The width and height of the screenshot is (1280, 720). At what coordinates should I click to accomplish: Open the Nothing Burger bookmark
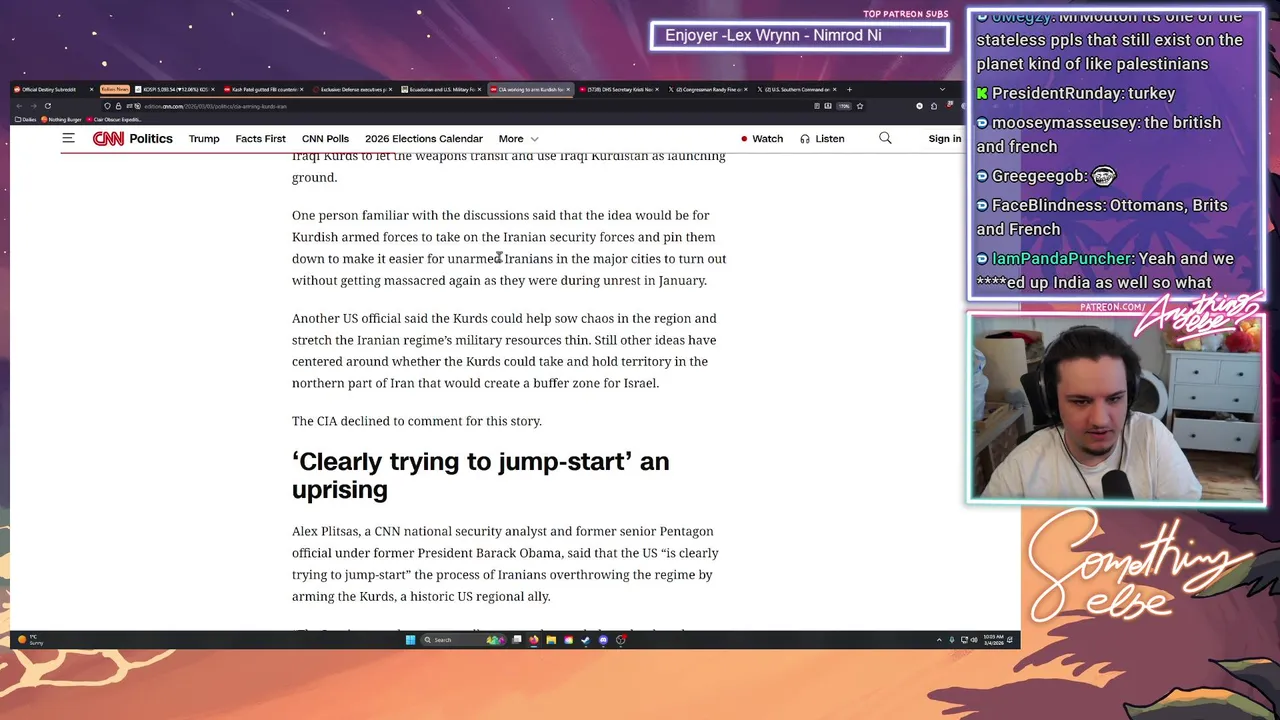(61, 120)
